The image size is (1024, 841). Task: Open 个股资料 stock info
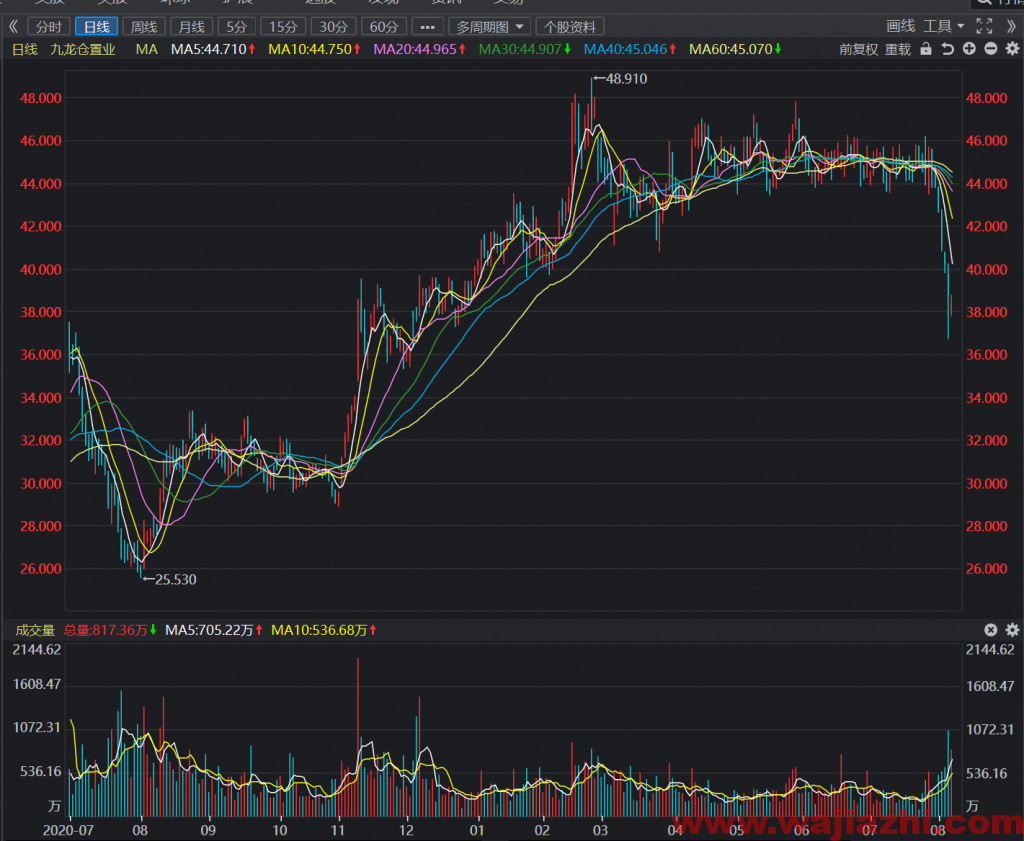[x=570, y=27]
